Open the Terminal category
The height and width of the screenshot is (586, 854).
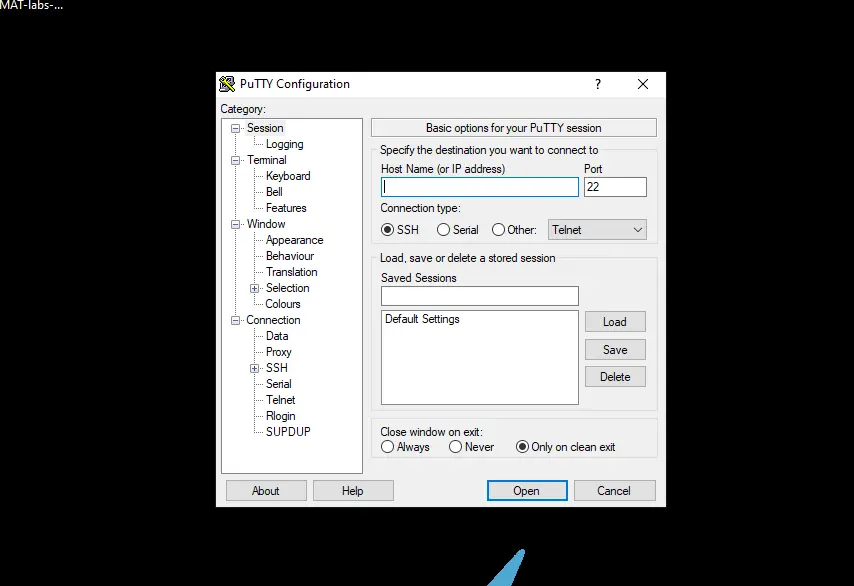[x=266, y=160]
